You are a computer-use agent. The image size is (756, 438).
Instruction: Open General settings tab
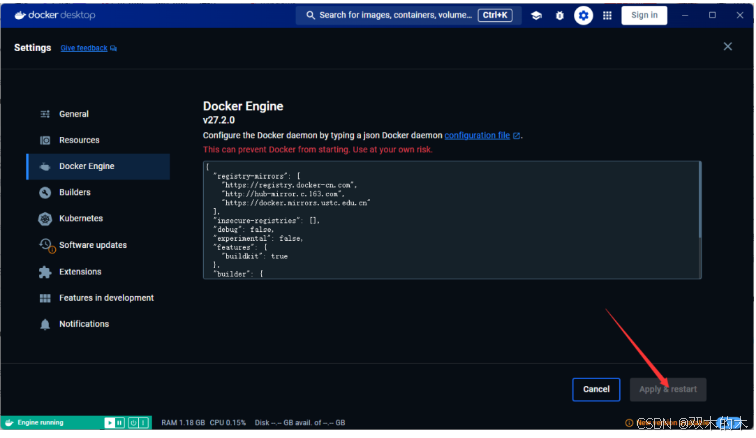[x=98, y=114]
